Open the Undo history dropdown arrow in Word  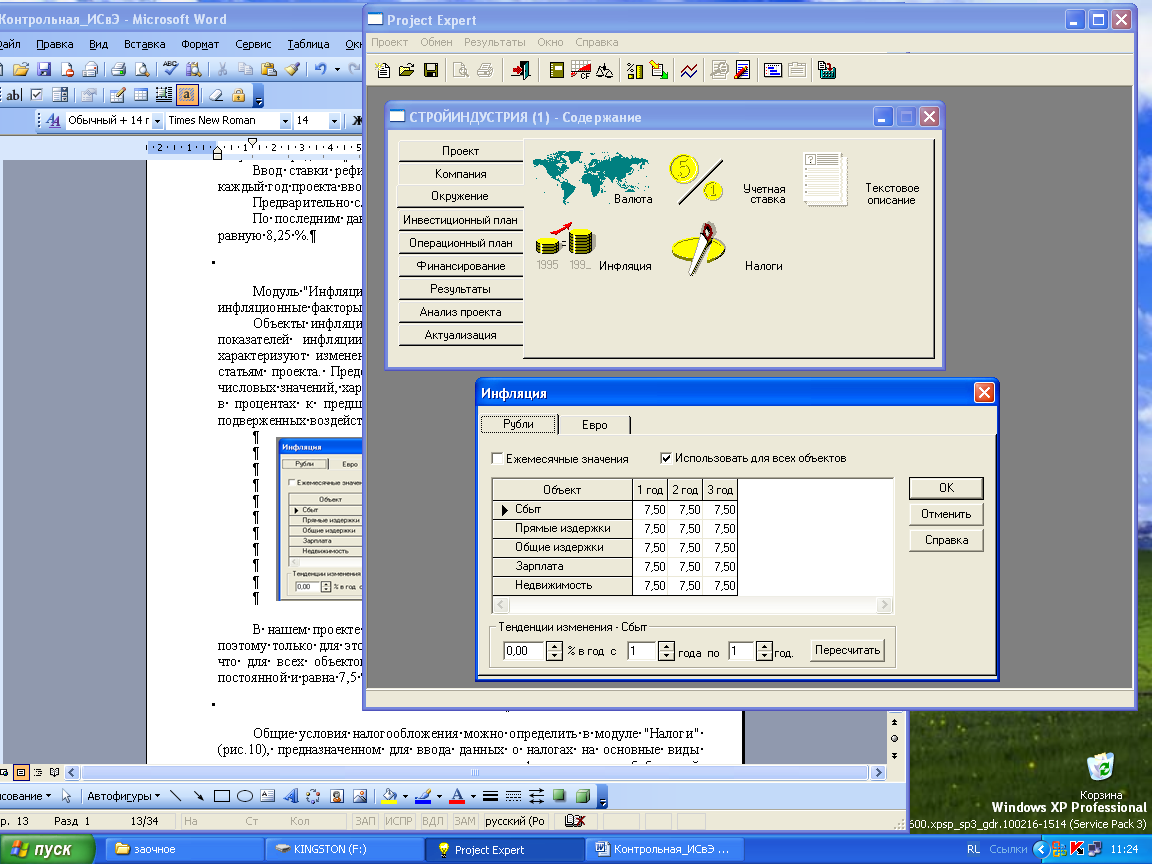tap(337, 69)
